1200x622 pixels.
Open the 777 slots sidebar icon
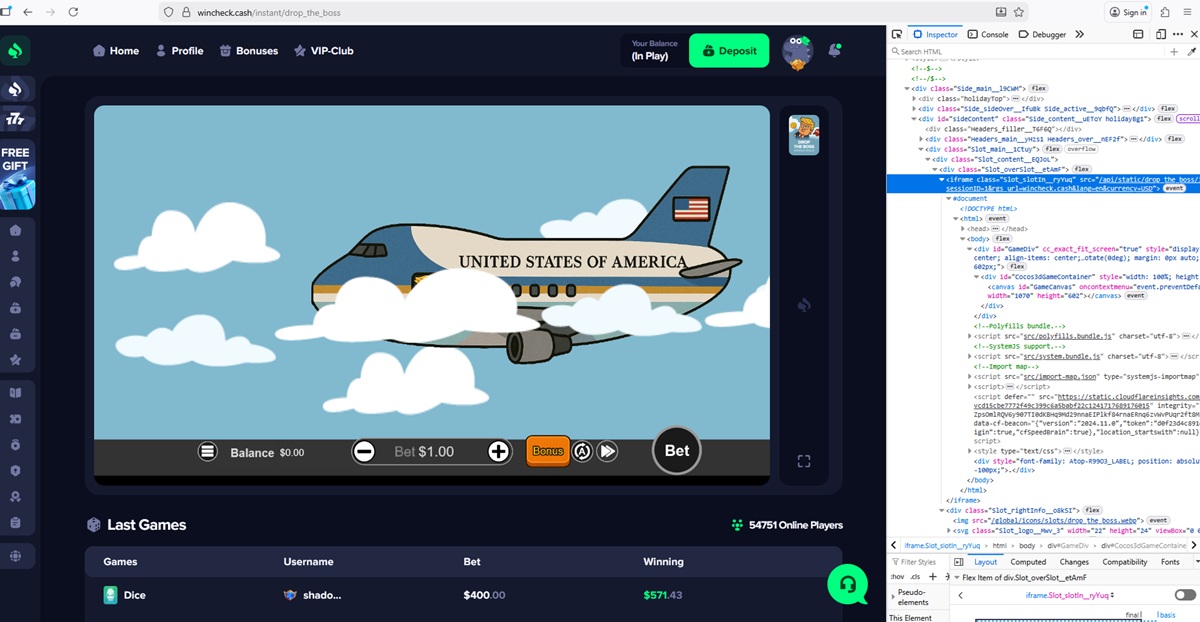coord(16,119)
